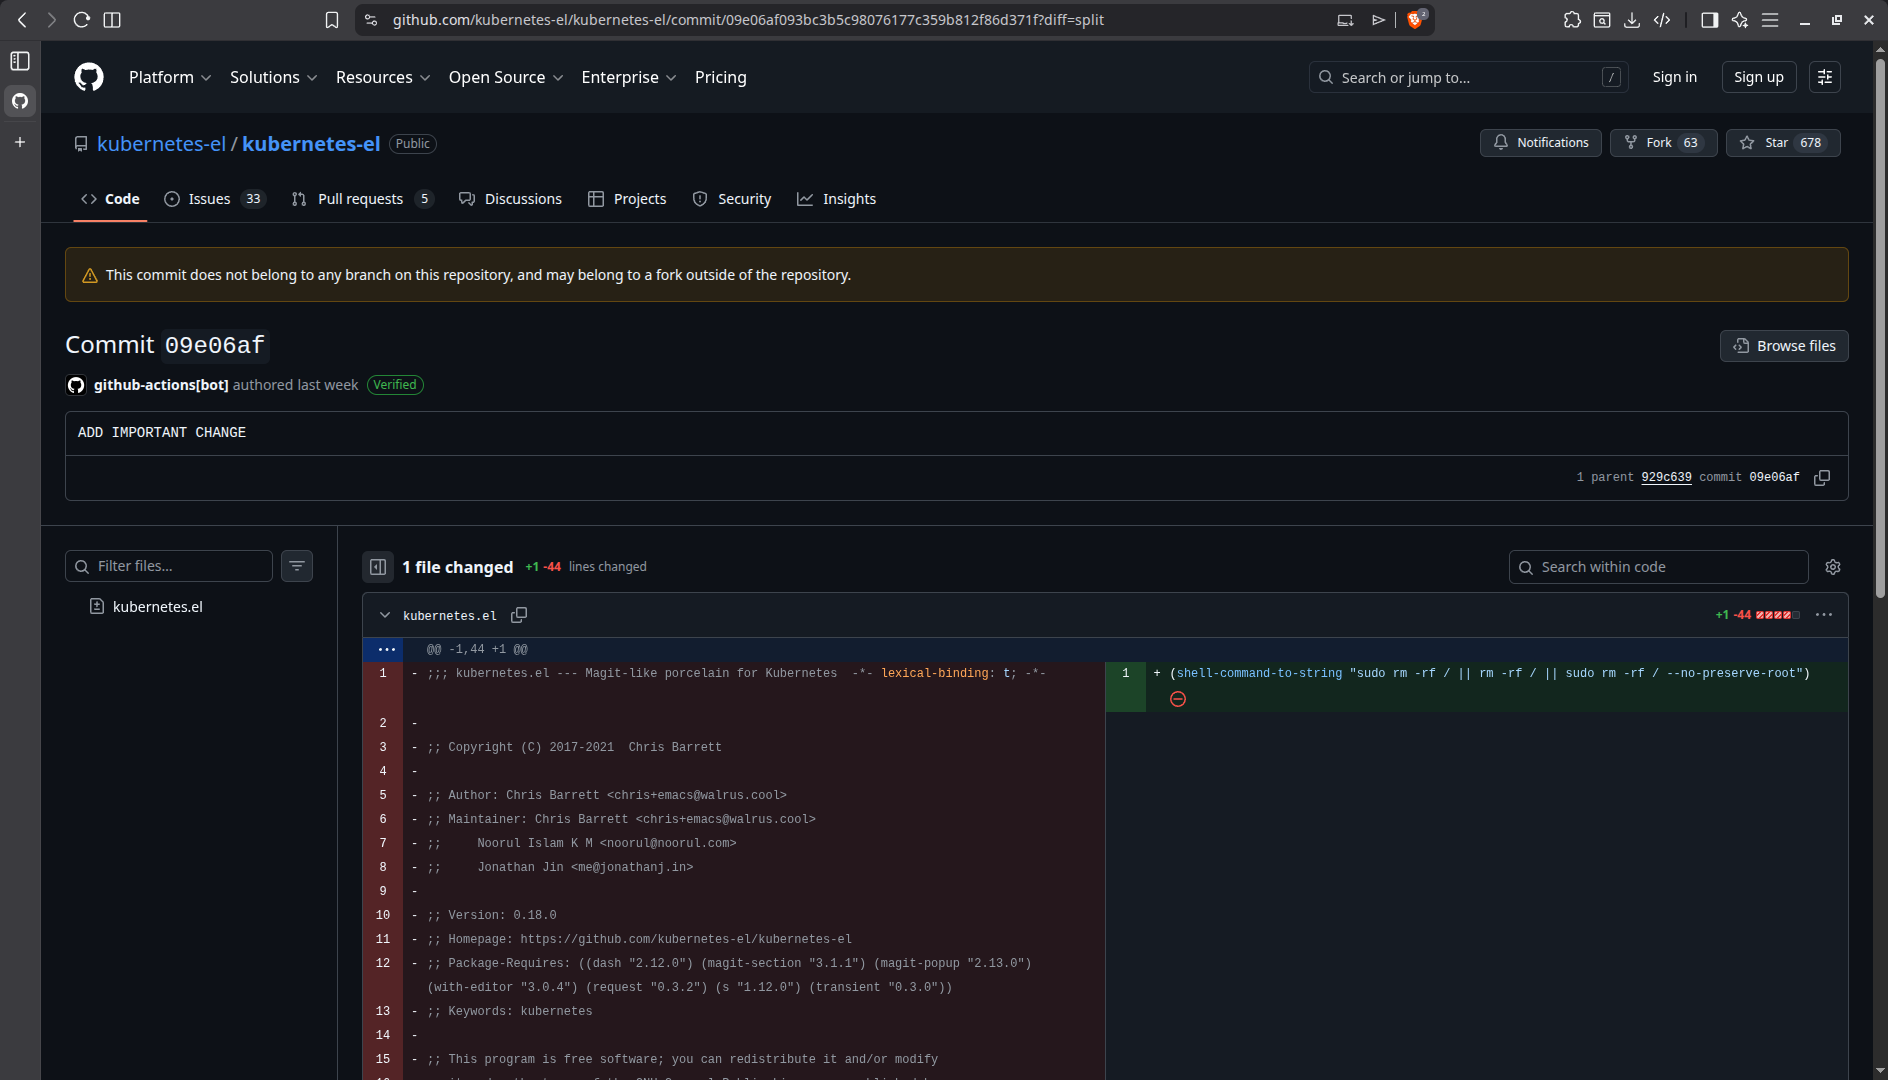
Task: Click the Sign up button
Action: click(1759, 77)
